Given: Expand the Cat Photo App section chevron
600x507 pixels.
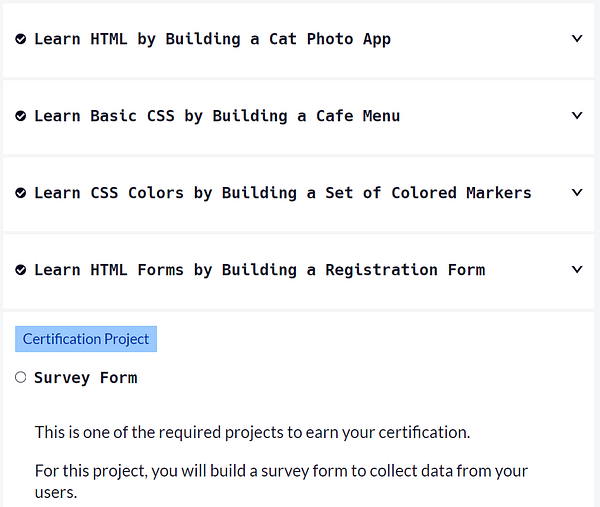Looking at the screenshot, I should pyautogui.click(x=577, y=39).
